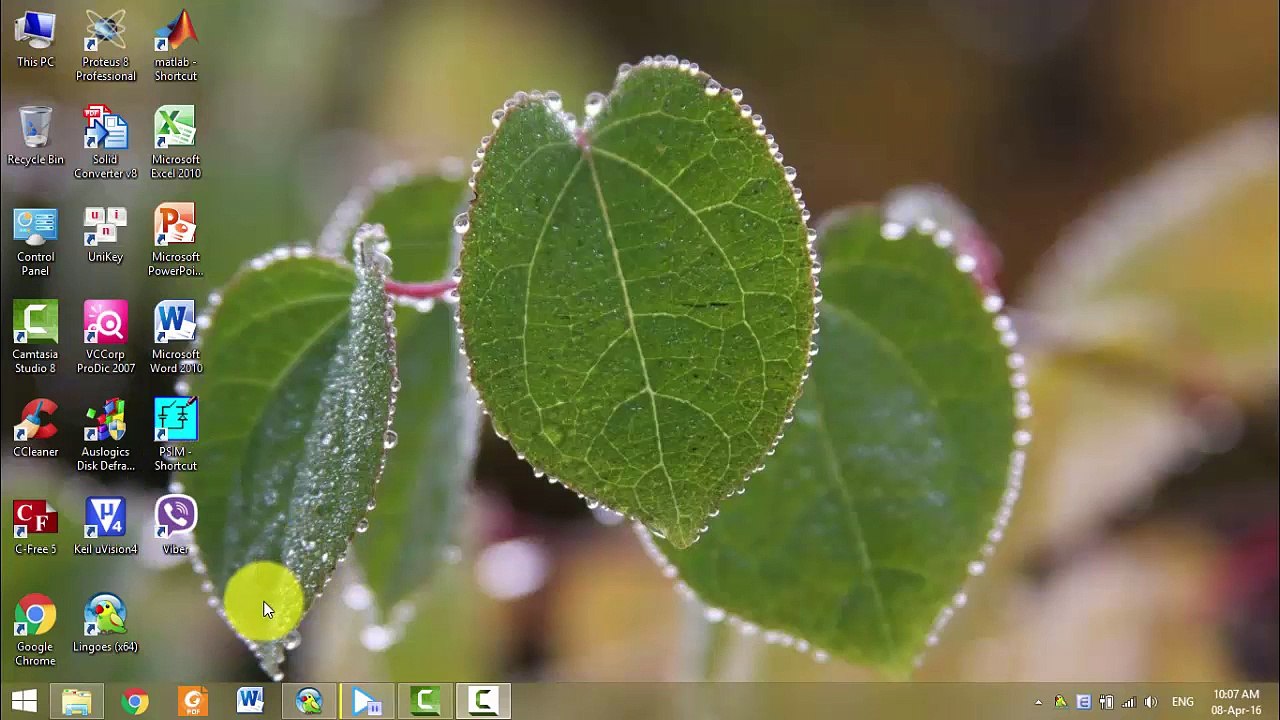Expand the hidden tray icons arrow
This screenshot has height=720, width=1280.
click(1038, 702)
